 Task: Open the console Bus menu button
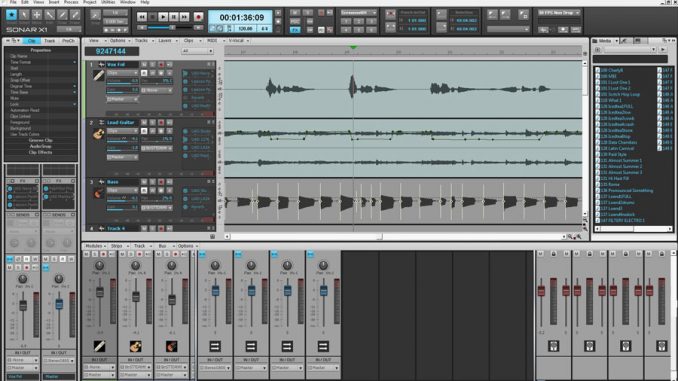coord(164,246)
